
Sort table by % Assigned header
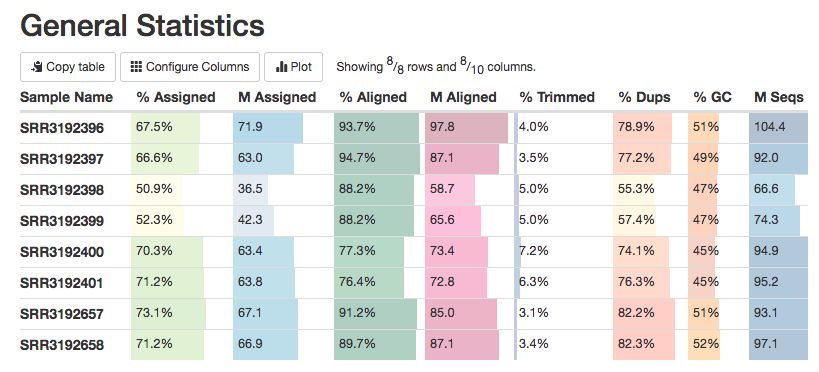[x=176, y=97]
